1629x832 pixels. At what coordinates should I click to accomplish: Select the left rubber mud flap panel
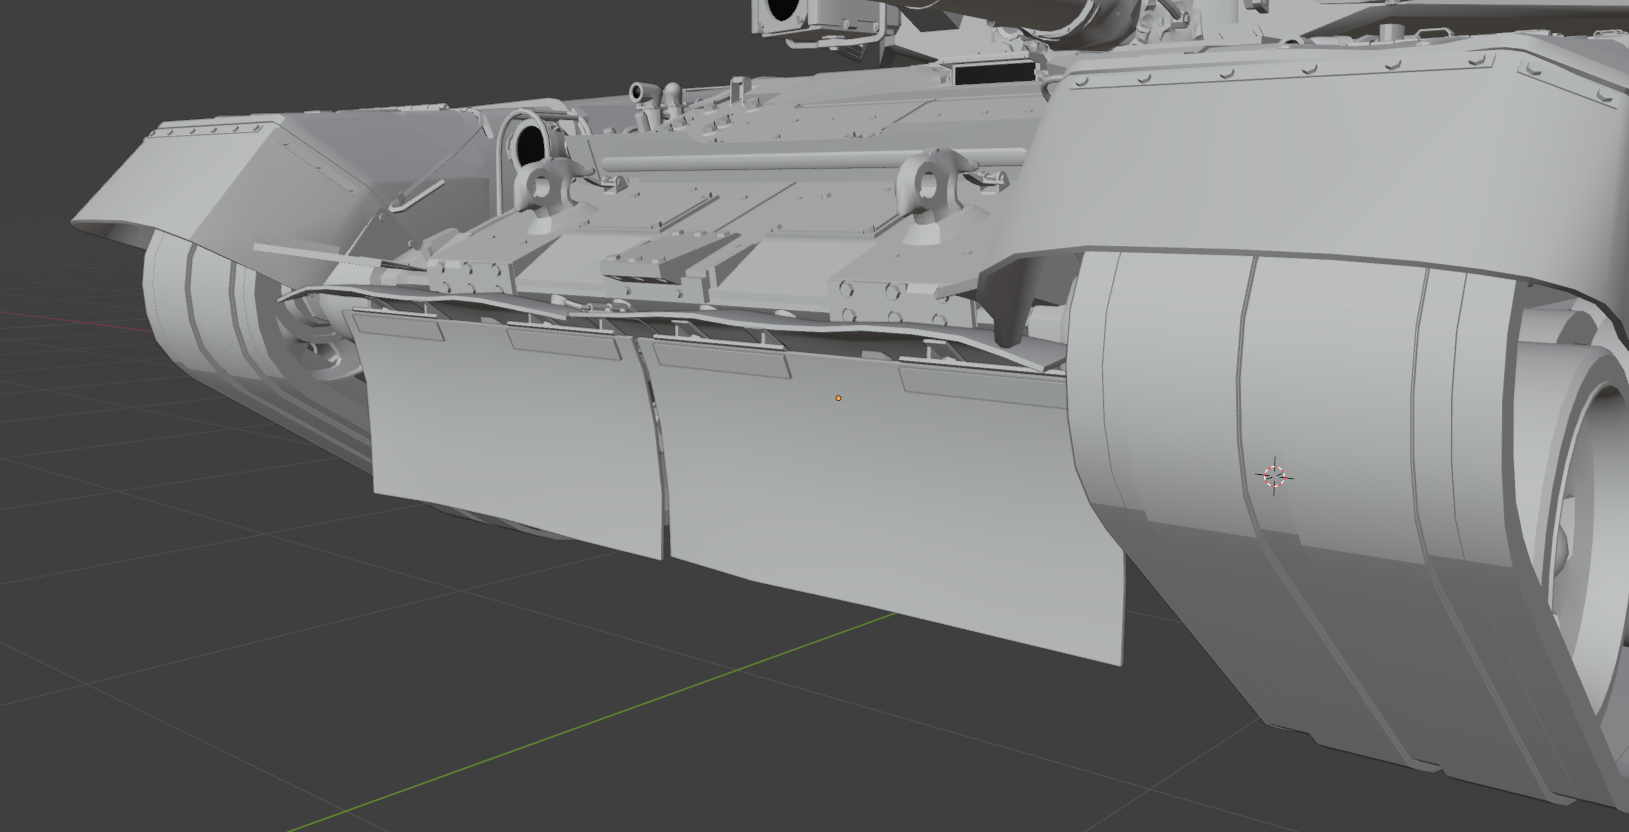tap(509, 433)
